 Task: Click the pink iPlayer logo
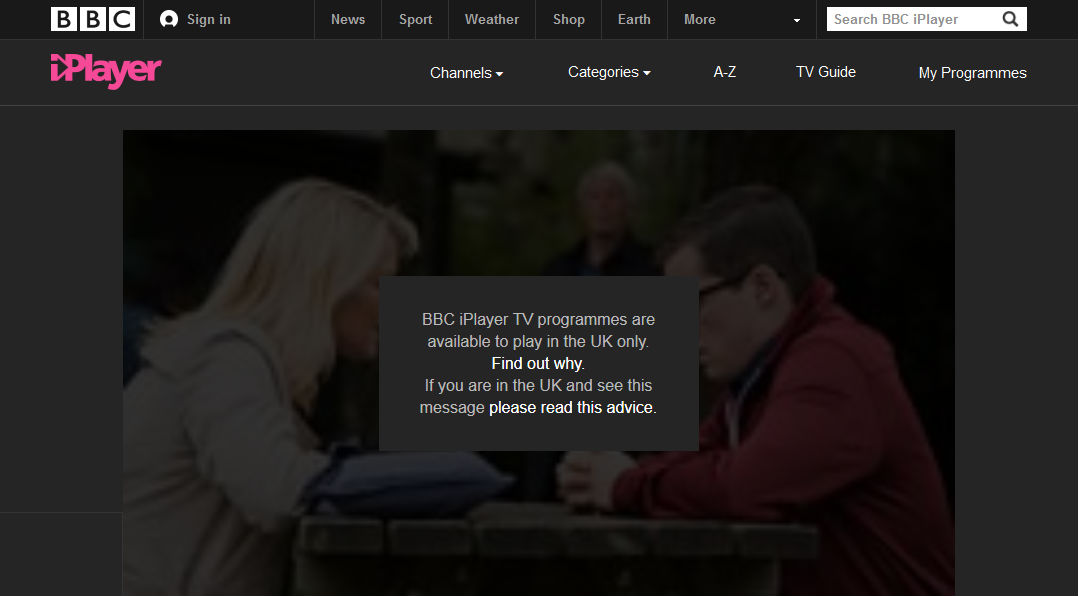point(106,71)
